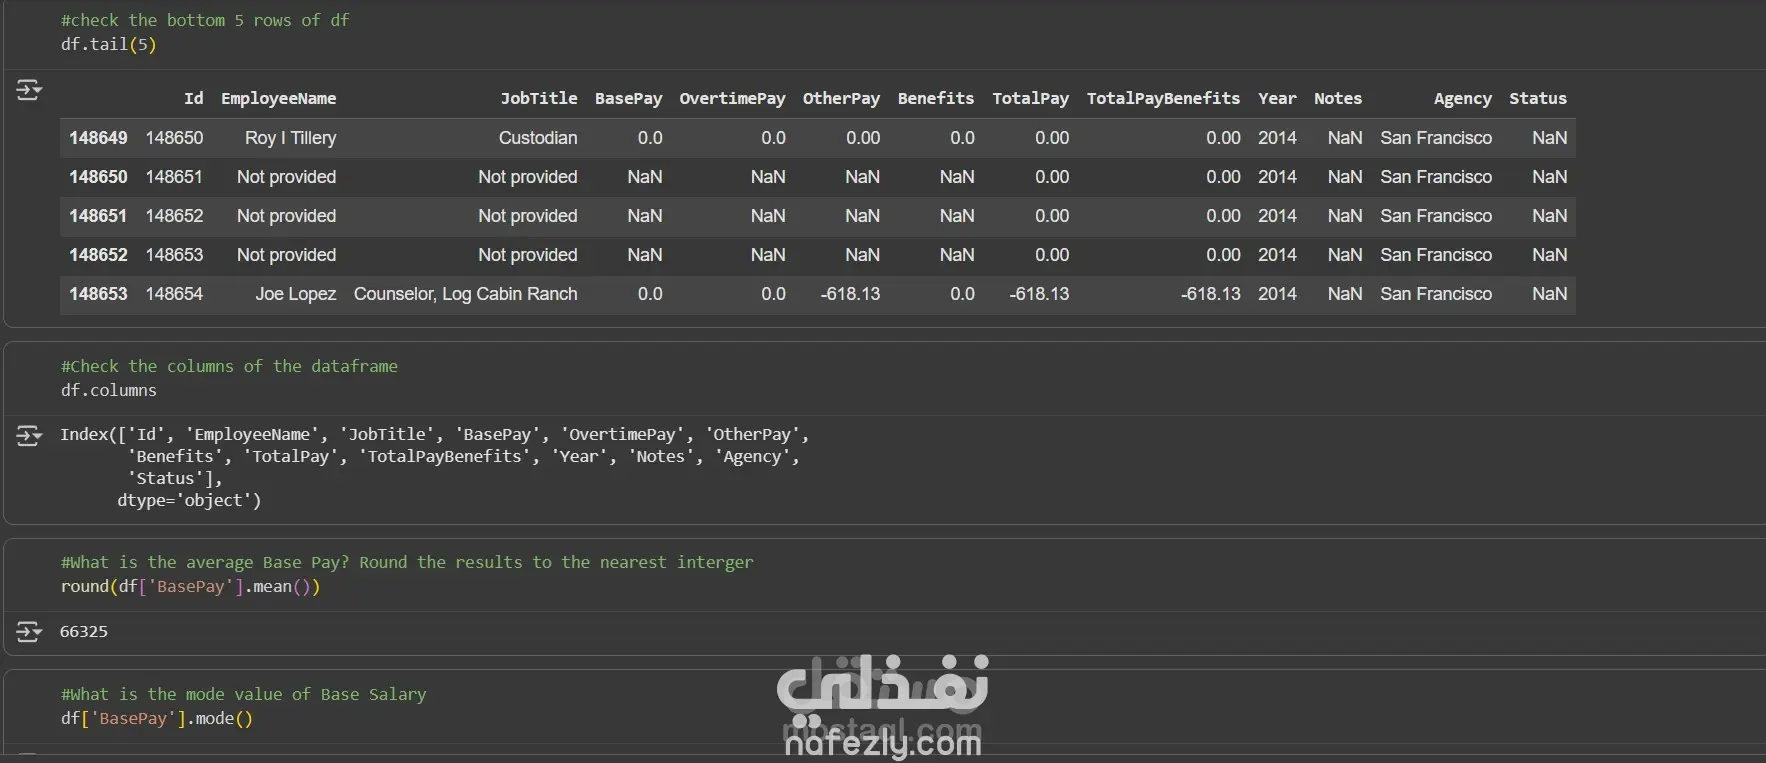Click the comment about average Base Pay
This screenshot has width=1766, height=763.
point(407,562)
